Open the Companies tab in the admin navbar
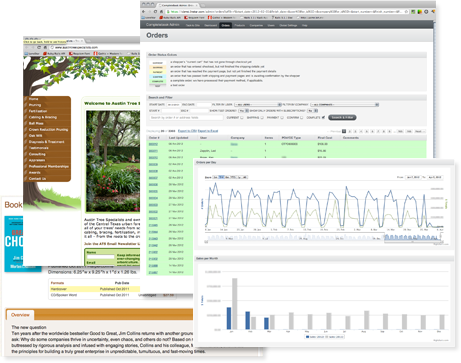 (256, 25)
